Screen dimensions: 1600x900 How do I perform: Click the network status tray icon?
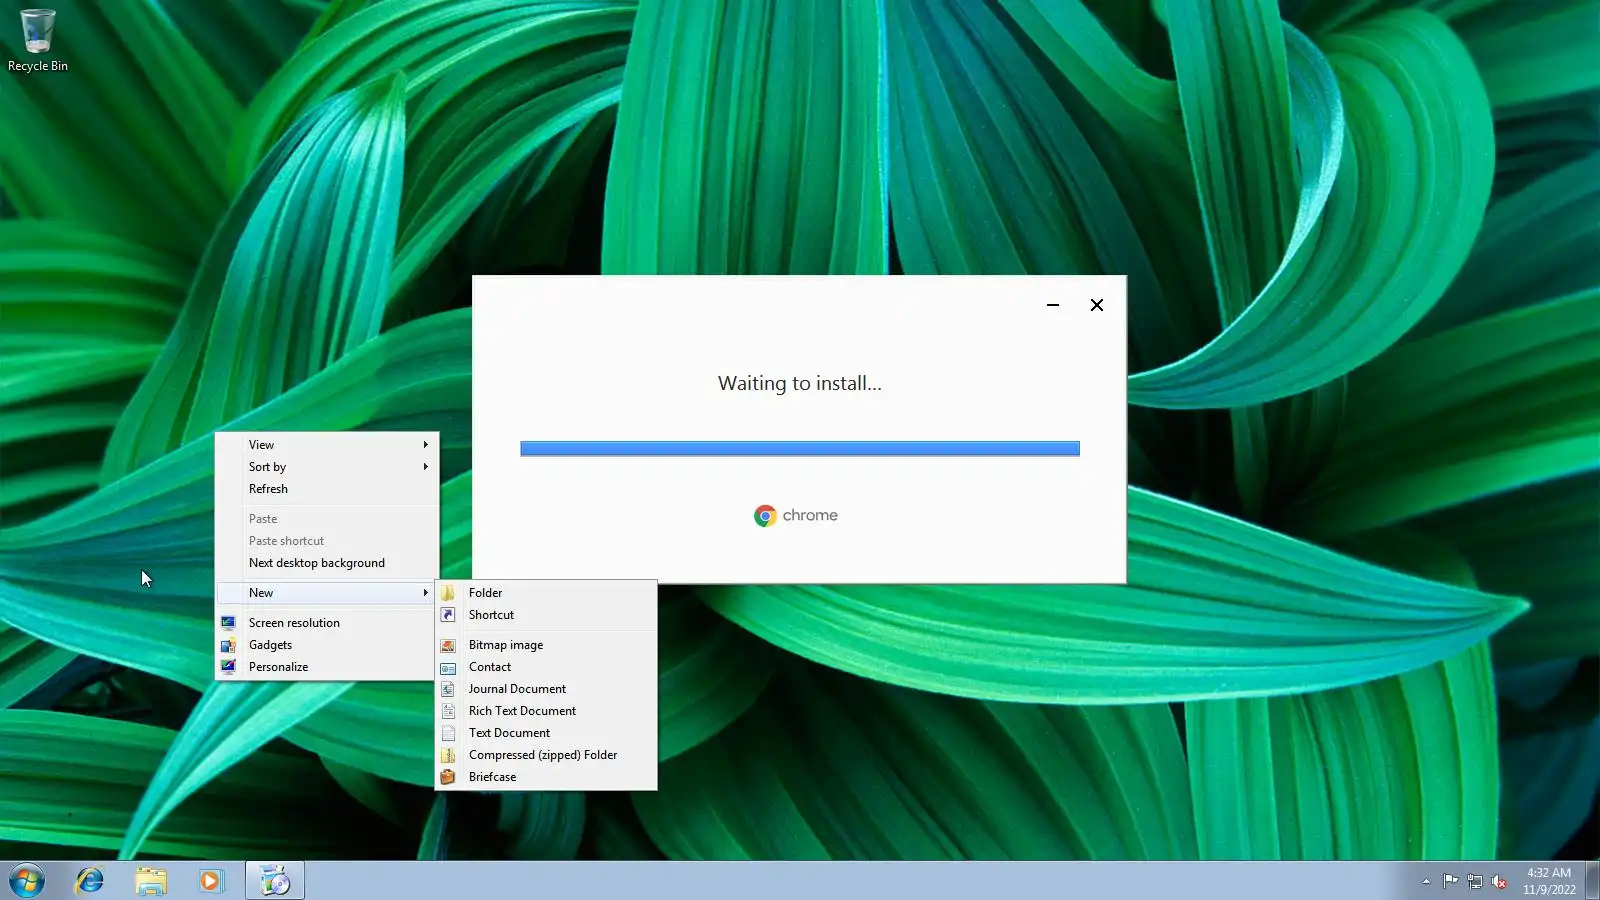click(x=1475, y=881)
